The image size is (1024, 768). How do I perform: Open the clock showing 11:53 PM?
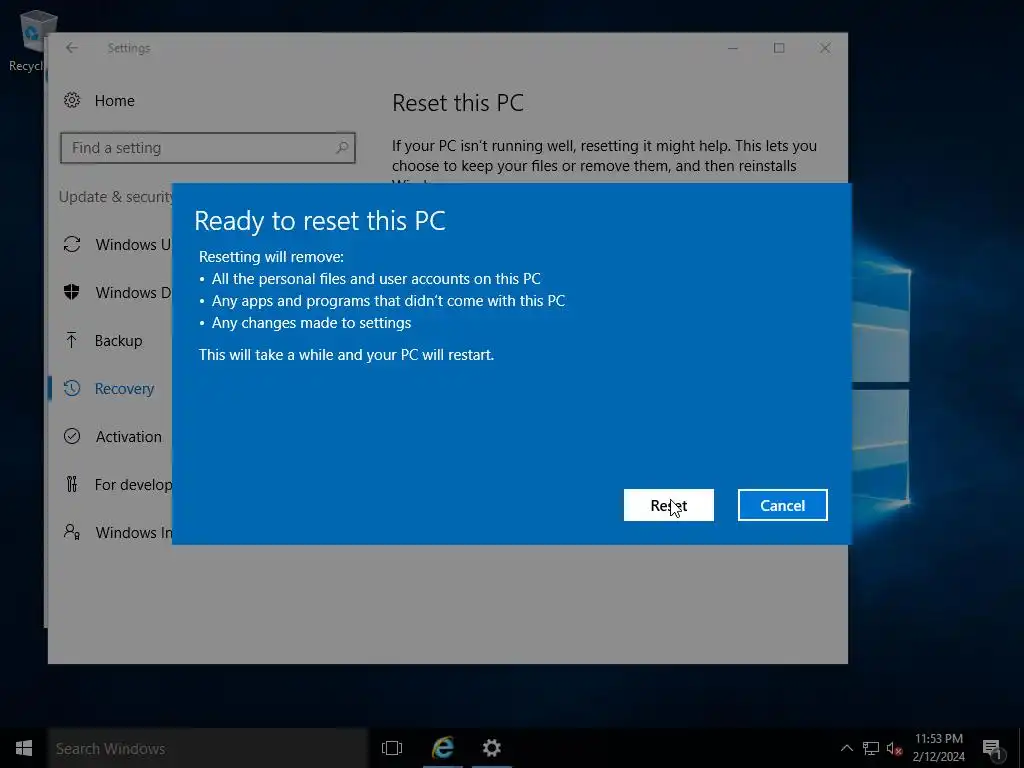[938, 739]
